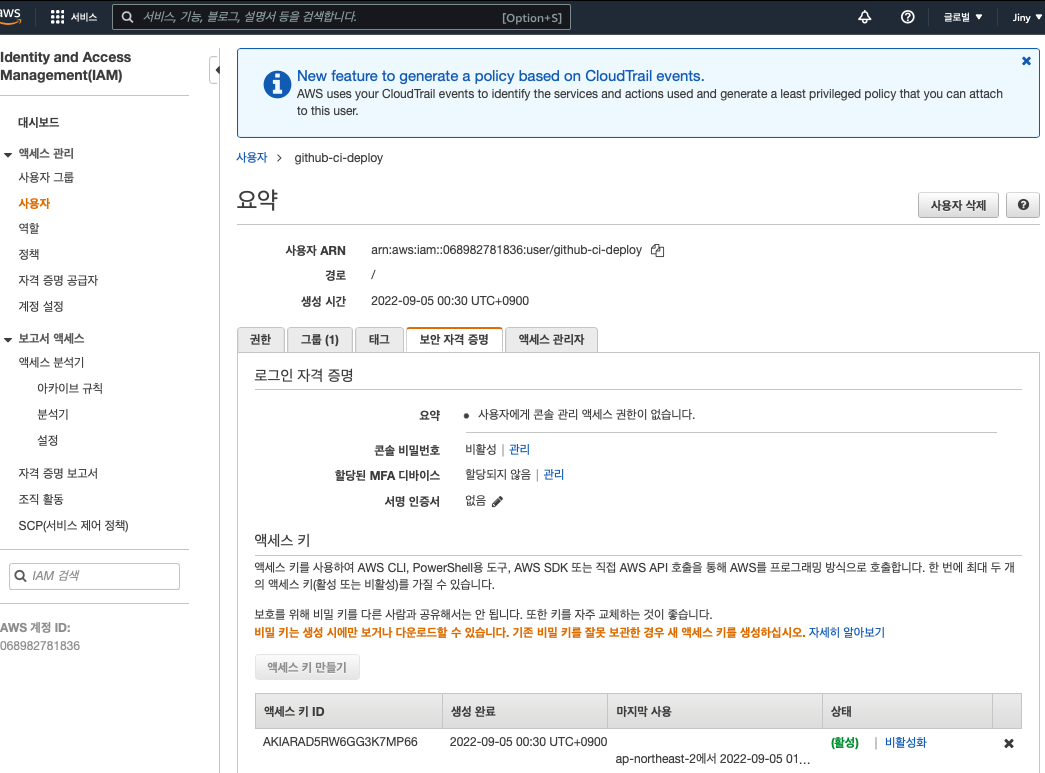Open the 액세스 관리자 tab
Viewport: 1045px width, 773px height.
coord(551,340)
